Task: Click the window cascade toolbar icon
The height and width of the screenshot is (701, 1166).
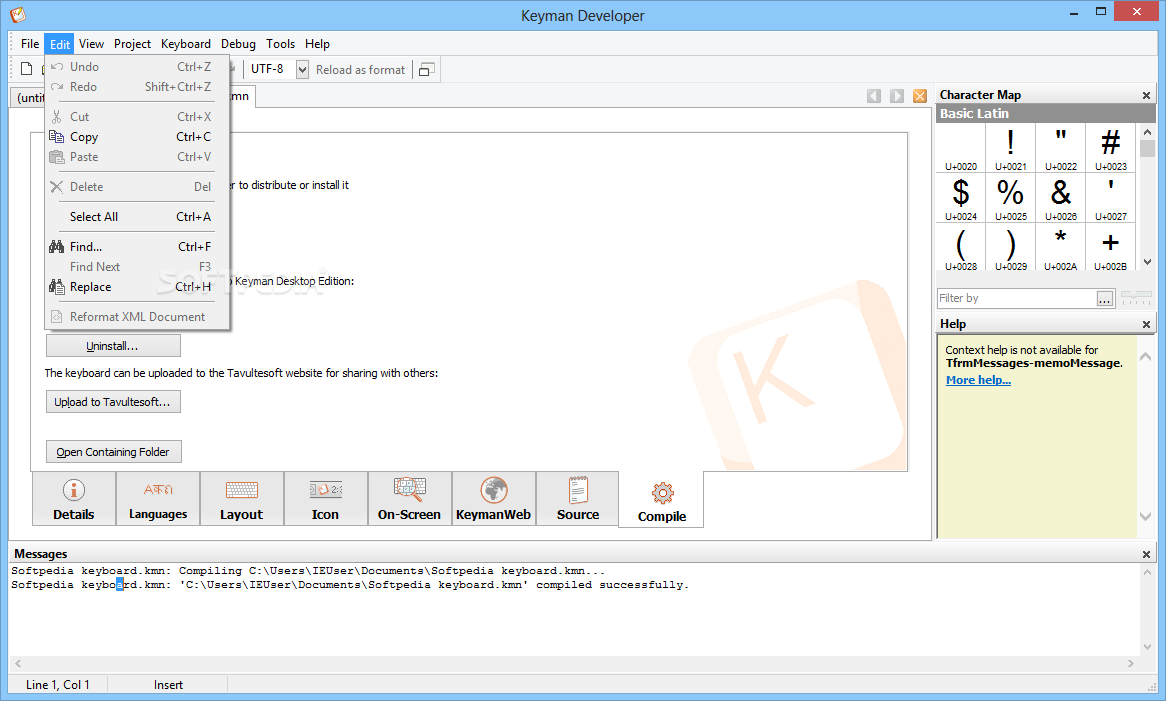Action: pos(427,69)
